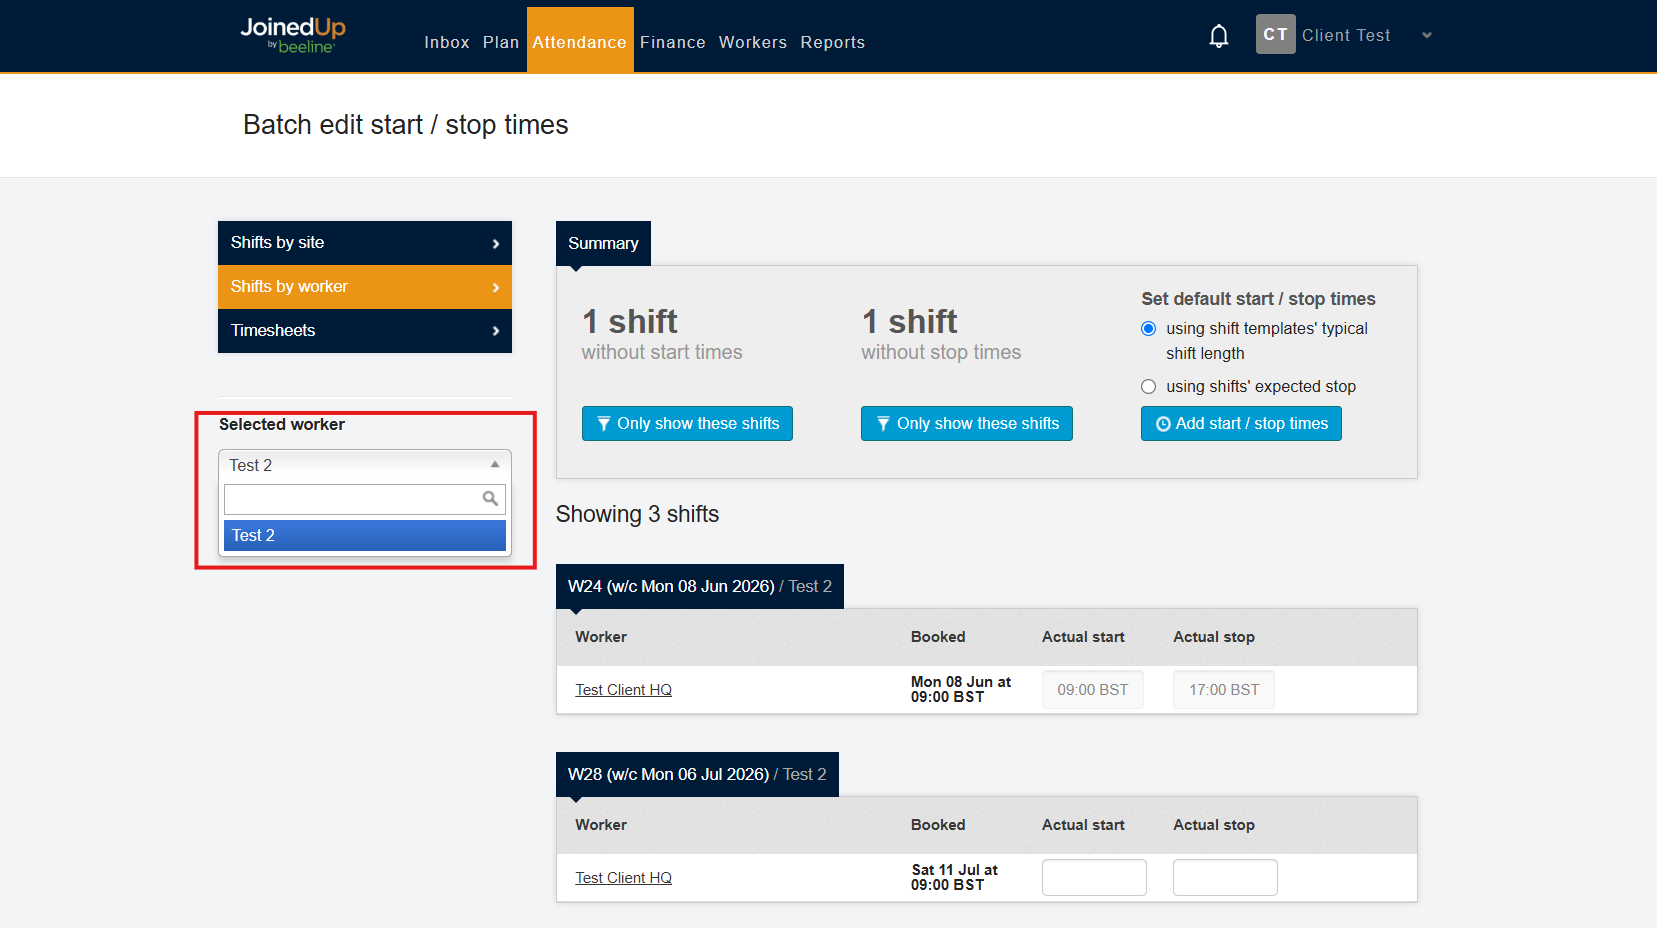Screen dimensions: 1657x928
Task: Click the Client Test username
Action: coord(1346,35)
